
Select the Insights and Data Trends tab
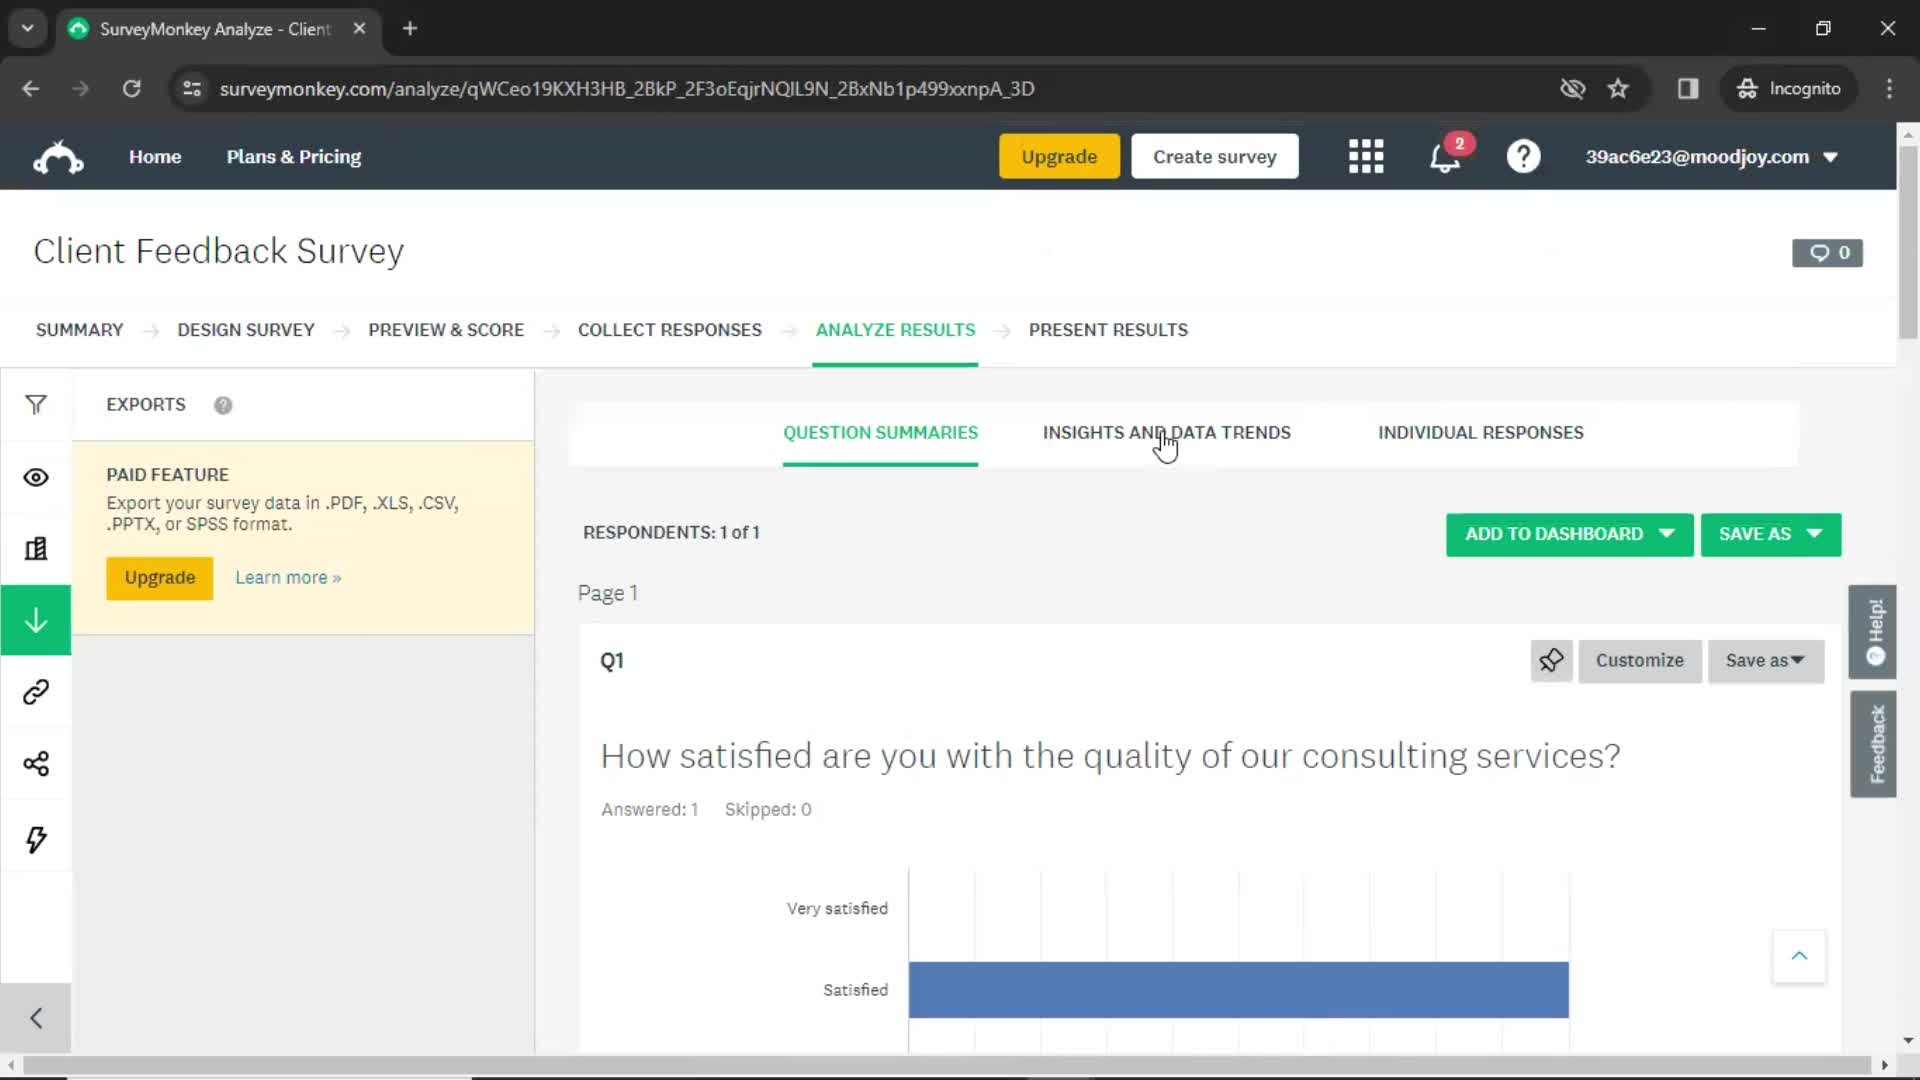[x=1166, y=433]
